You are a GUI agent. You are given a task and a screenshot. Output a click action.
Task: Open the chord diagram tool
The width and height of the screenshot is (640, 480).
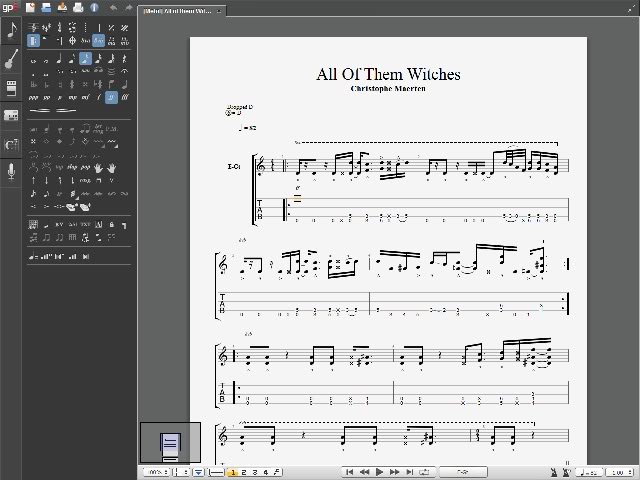33,224
